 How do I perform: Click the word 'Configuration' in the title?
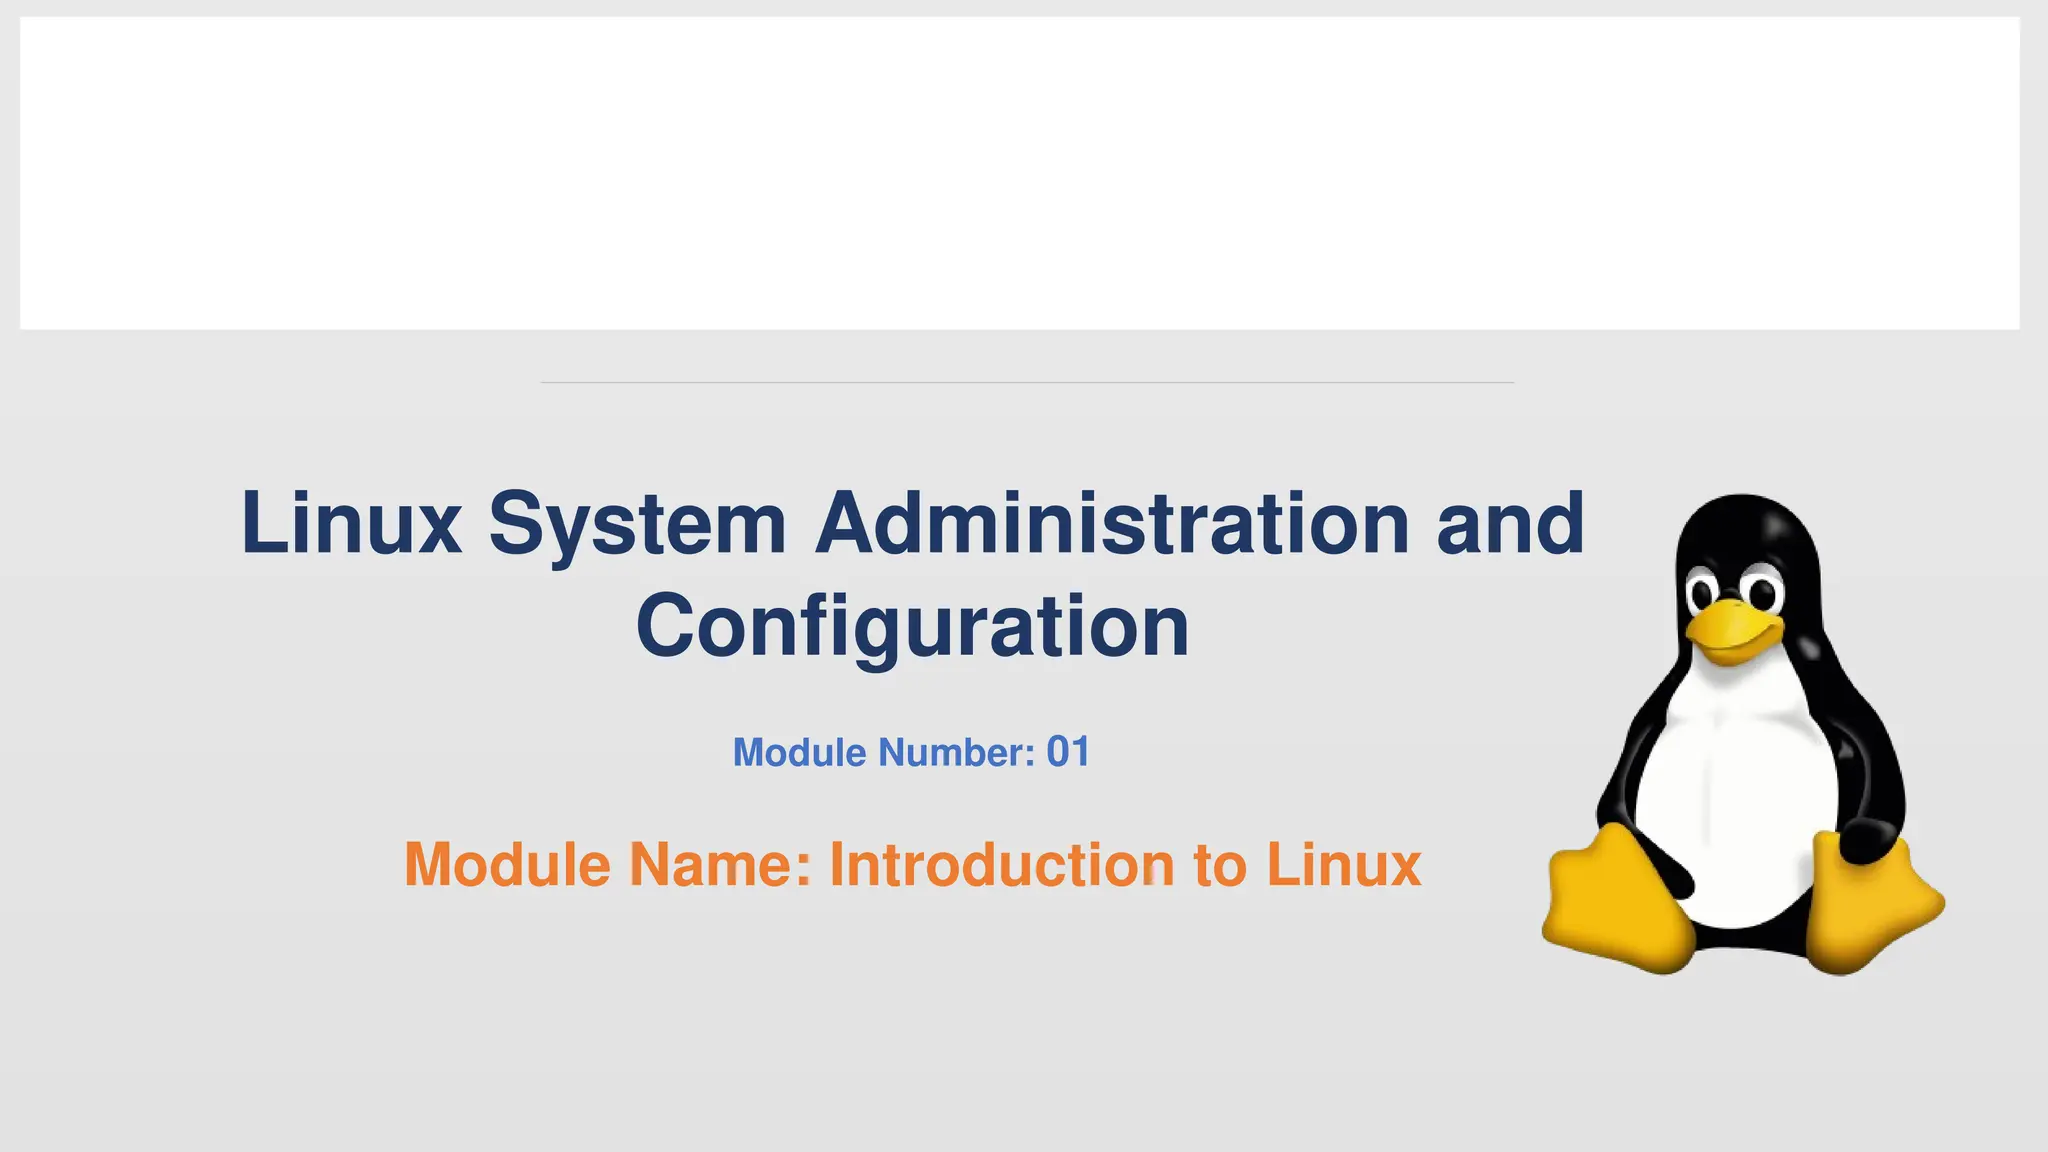912,626
